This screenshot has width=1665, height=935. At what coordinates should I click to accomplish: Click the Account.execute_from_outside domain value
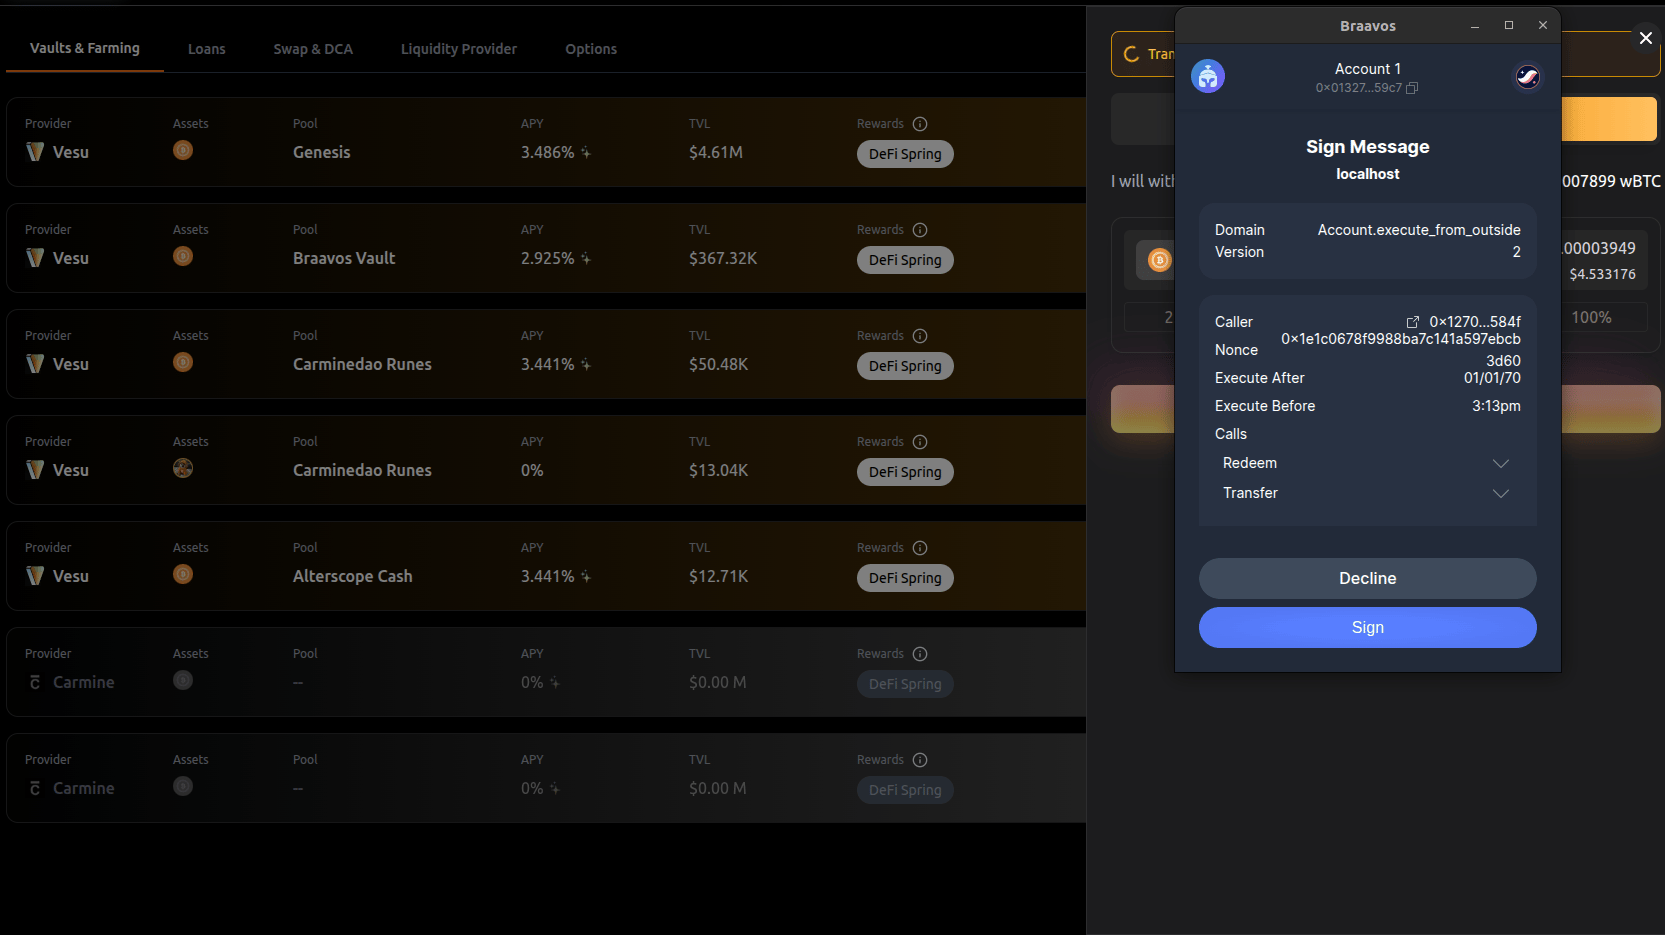(x=1419, y=230)
